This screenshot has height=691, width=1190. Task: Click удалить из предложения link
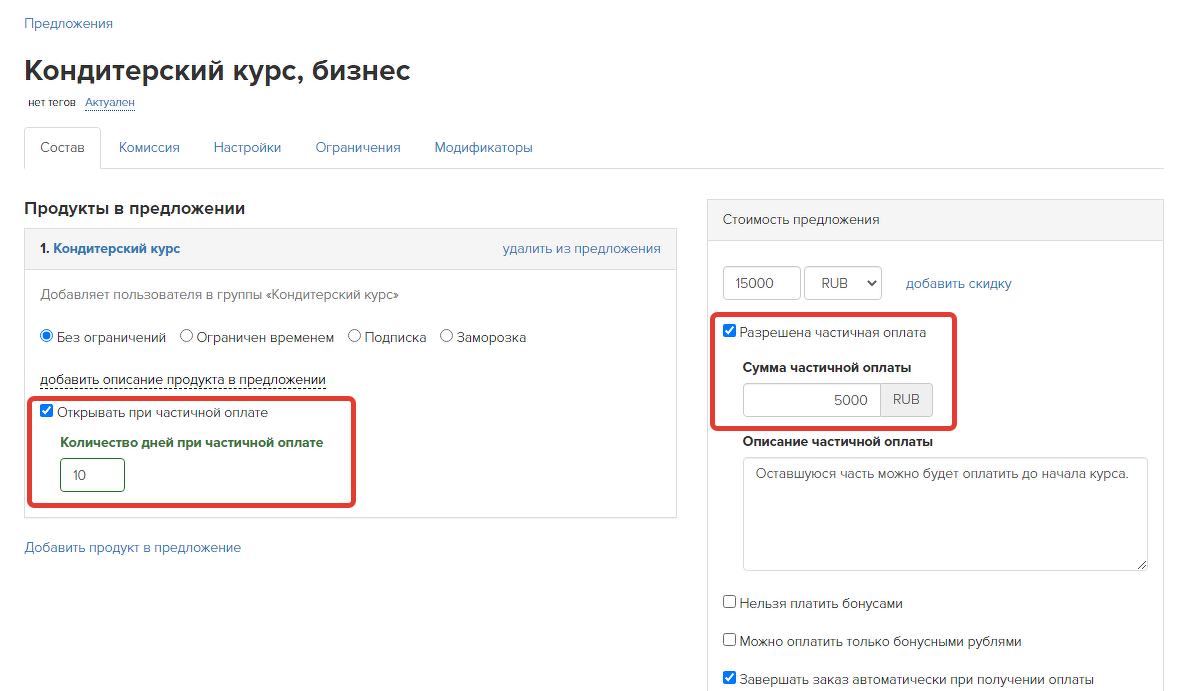581,248
